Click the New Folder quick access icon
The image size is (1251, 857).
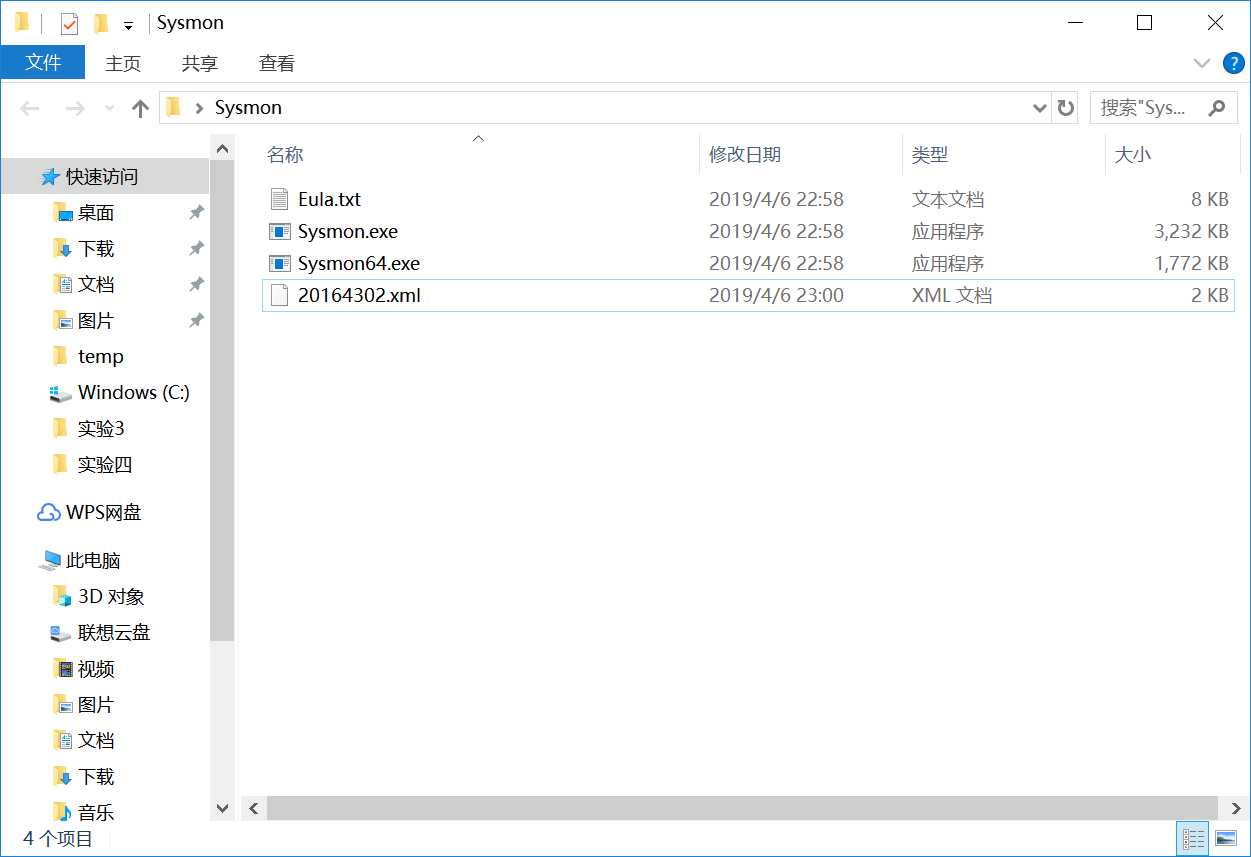tap(100, 23)
